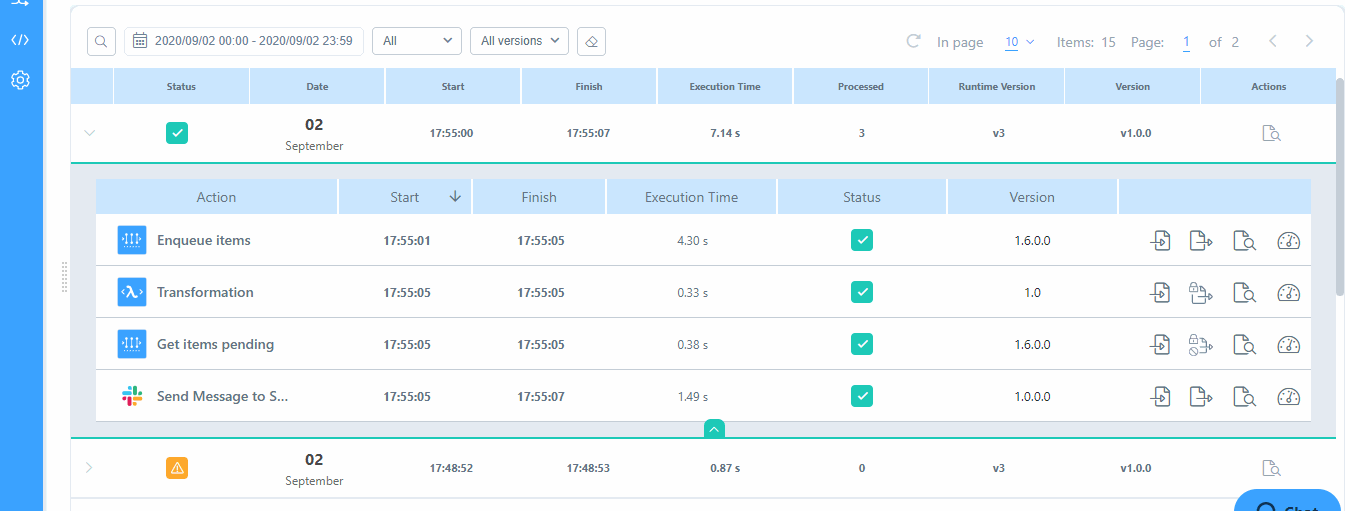Open the performance gauge icon for Transformation row
The width and height of the screenshot is (1345, 511).
1288,292
